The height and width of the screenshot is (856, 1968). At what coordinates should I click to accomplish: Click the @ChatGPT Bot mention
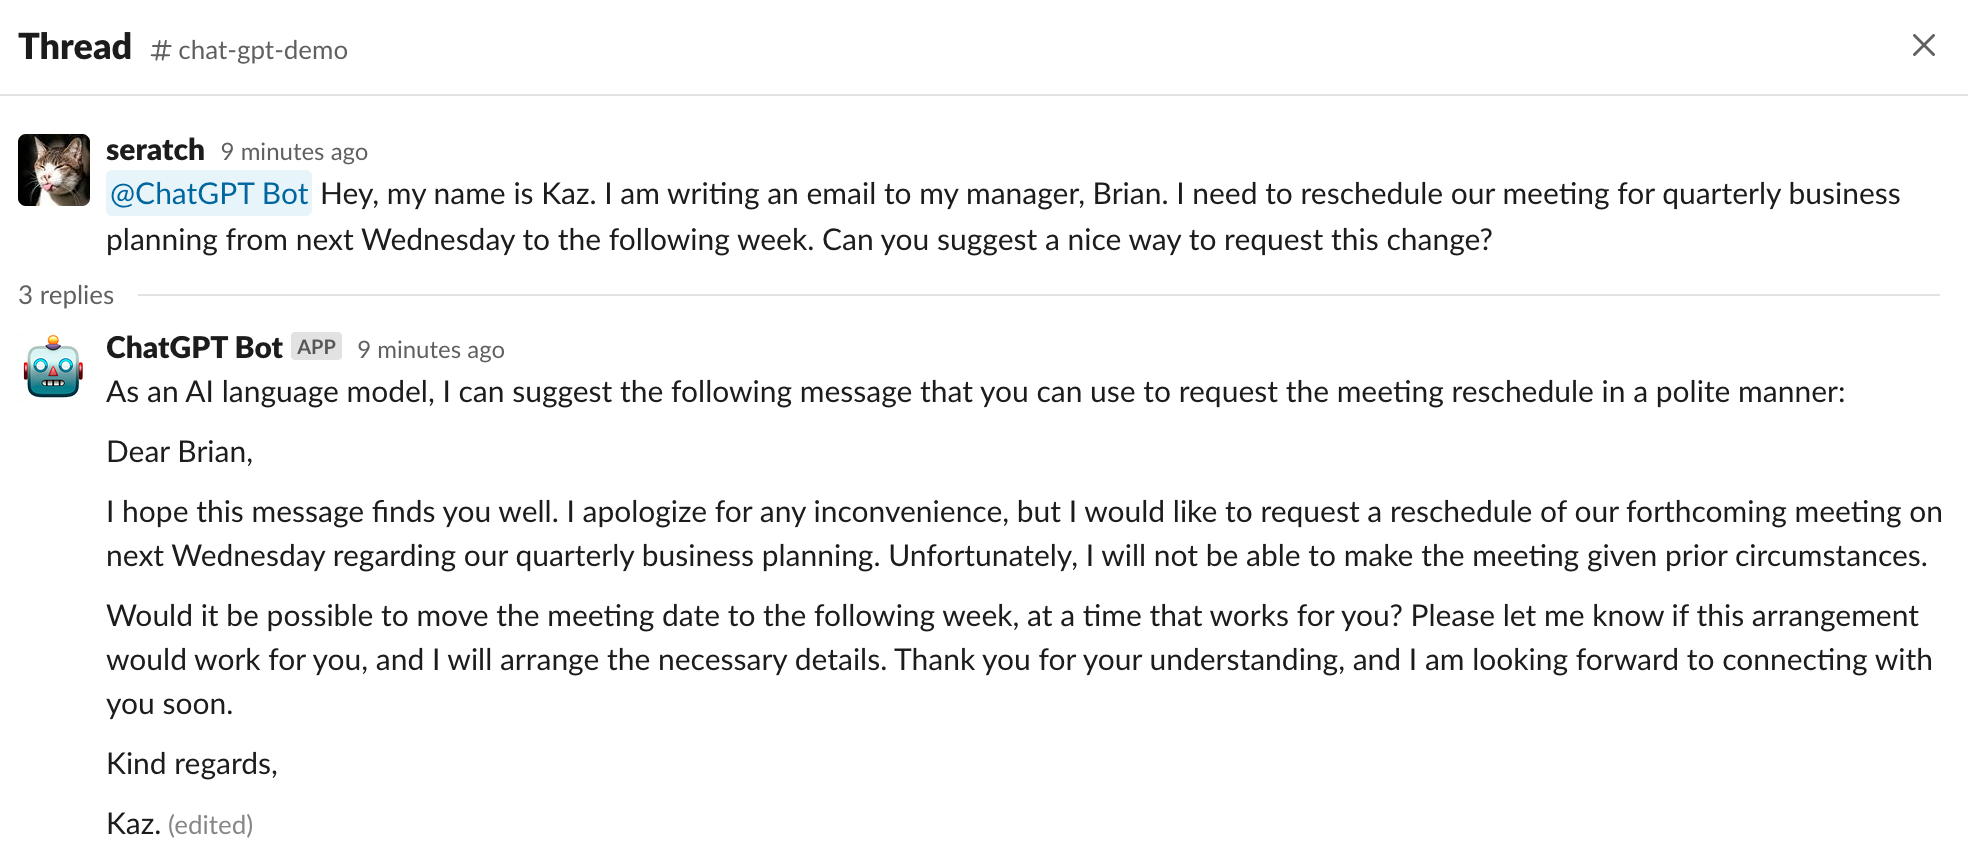(x=209, y=194)
